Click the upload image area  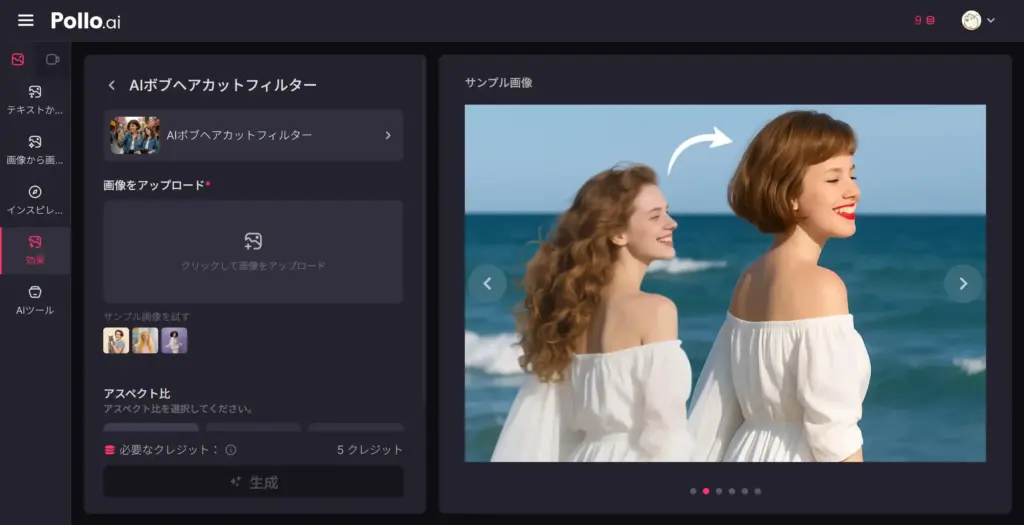coord(253,251)
